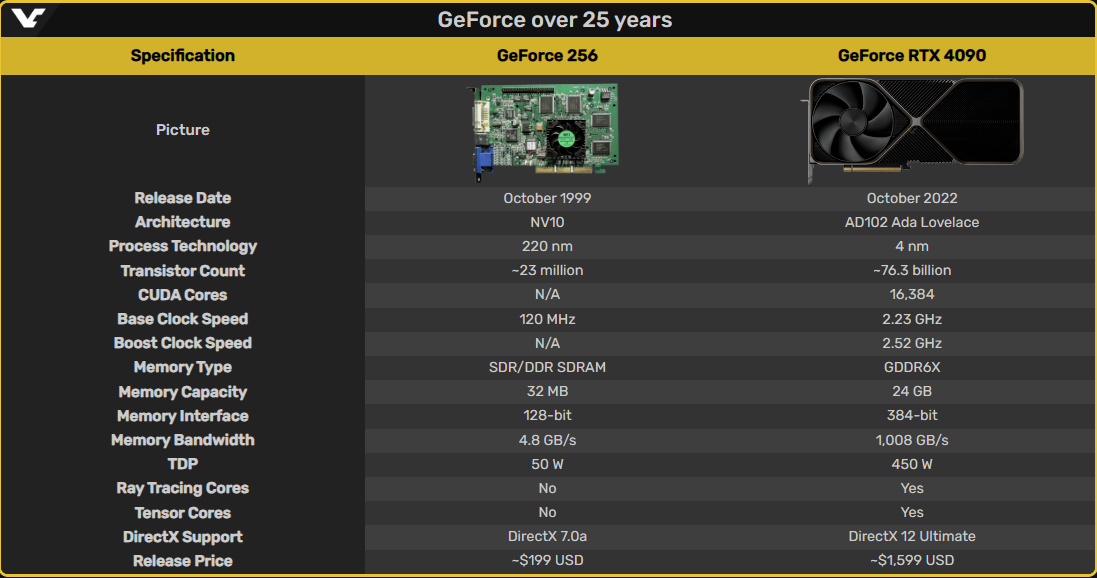This screenshot has width=1097, height=578.
Task: Select the '220 nm' cell
Action: (x=547, y=246)
